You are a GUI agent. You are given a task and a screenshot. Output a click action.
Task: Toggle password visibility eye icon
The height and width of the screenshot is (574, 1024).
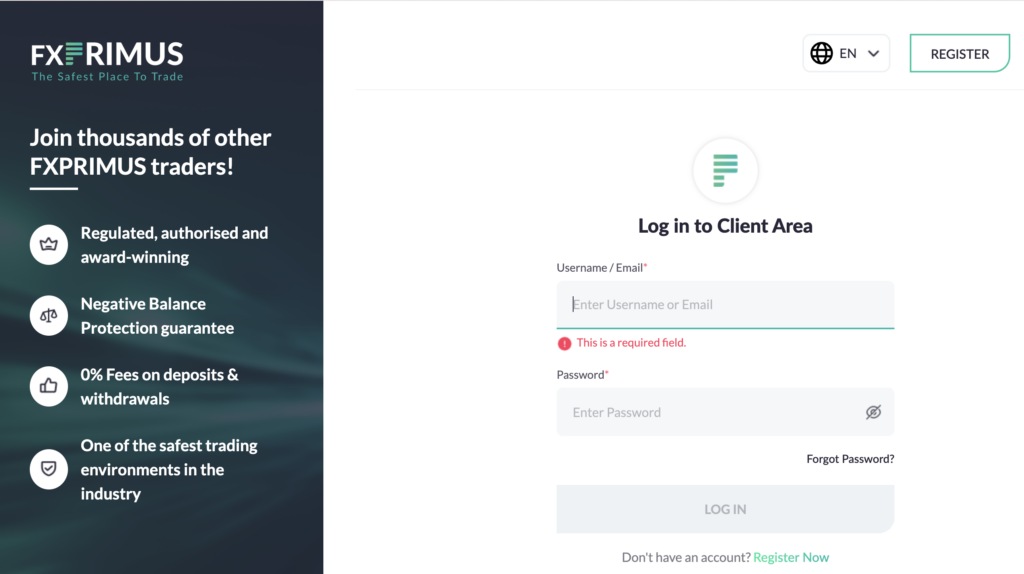873,412
